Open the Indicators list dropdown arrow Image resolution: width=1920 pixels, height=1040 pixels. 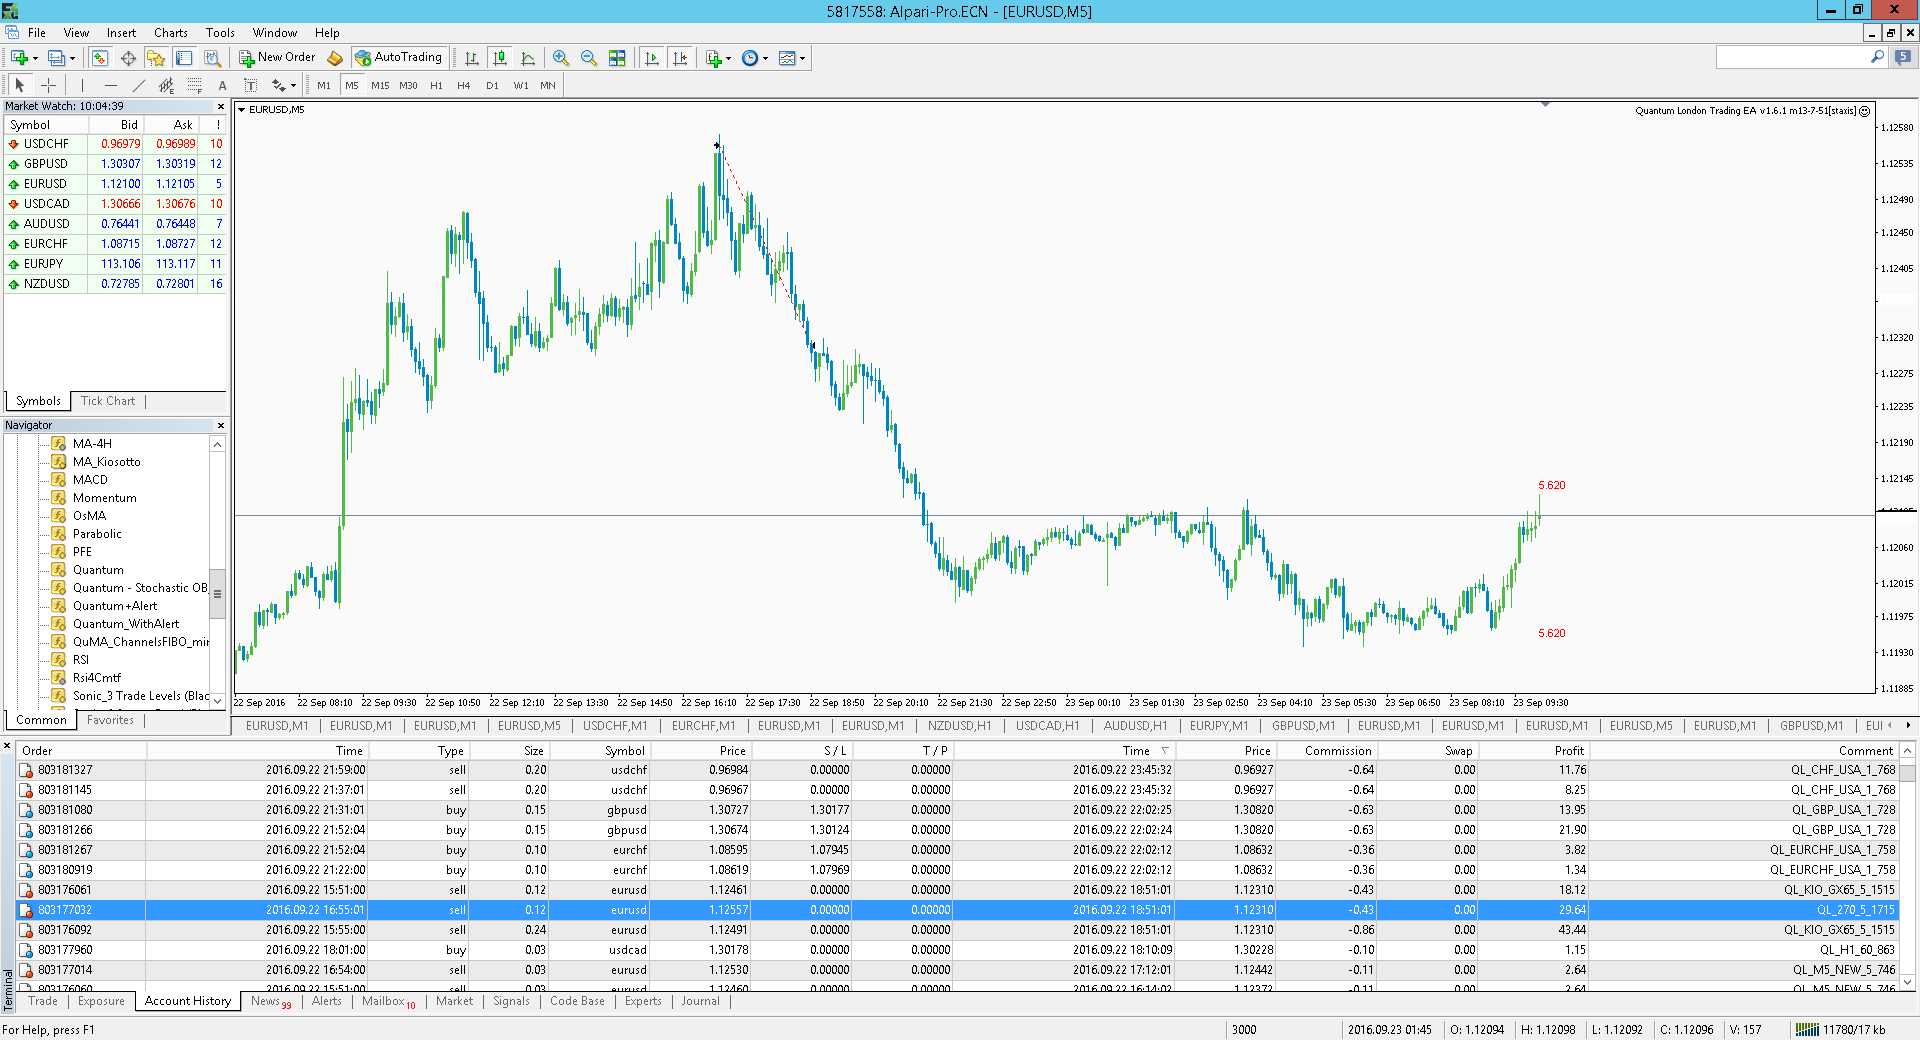(728, 58)
